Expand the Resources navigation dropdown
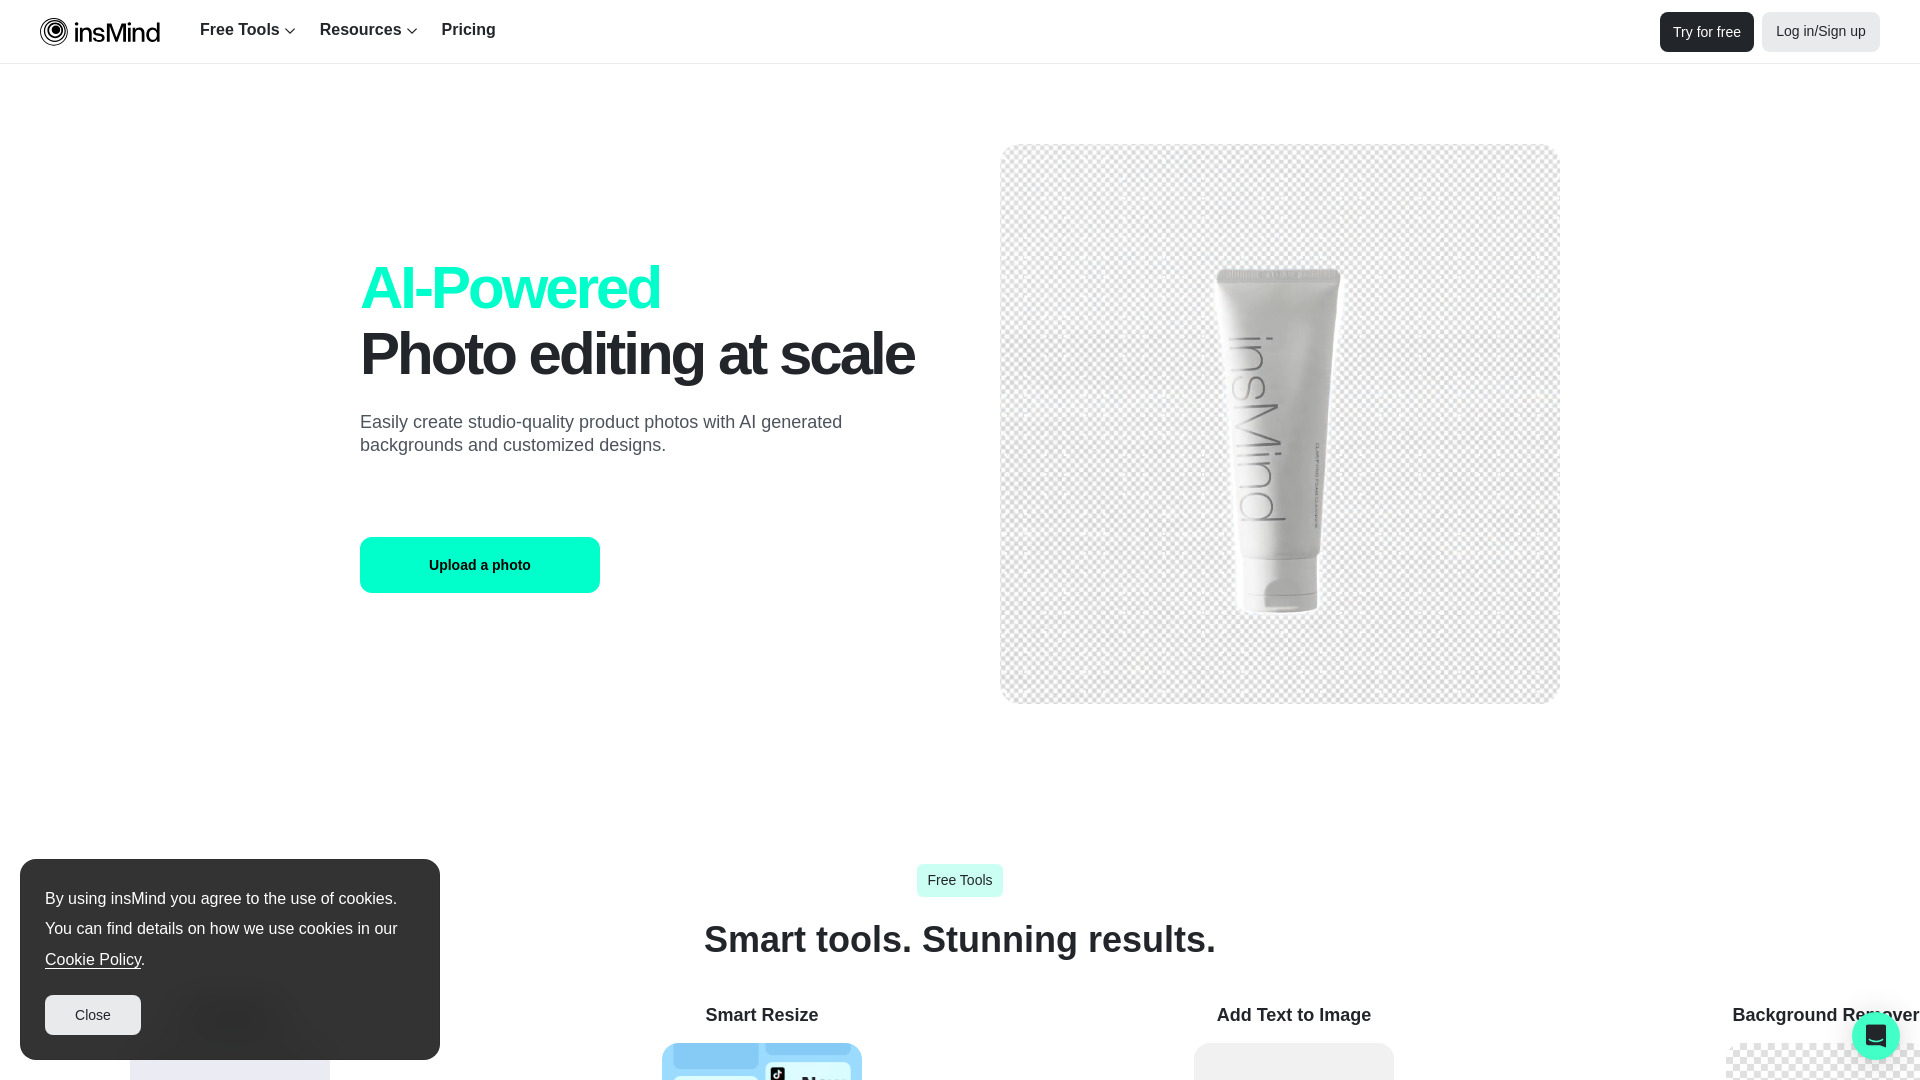Image resolution: width=1920 pixels, height=1080 pixels. point(368,30)
